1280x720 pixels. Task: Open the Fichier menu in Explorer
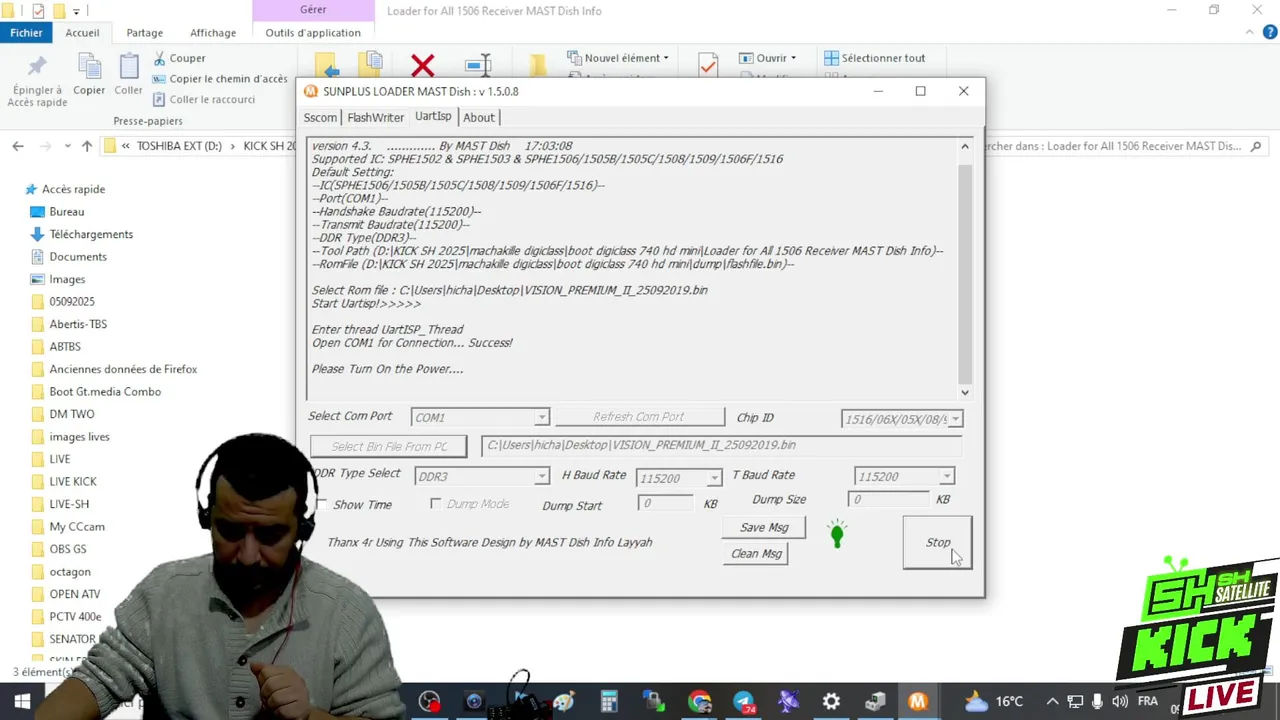tap(27, 32)
